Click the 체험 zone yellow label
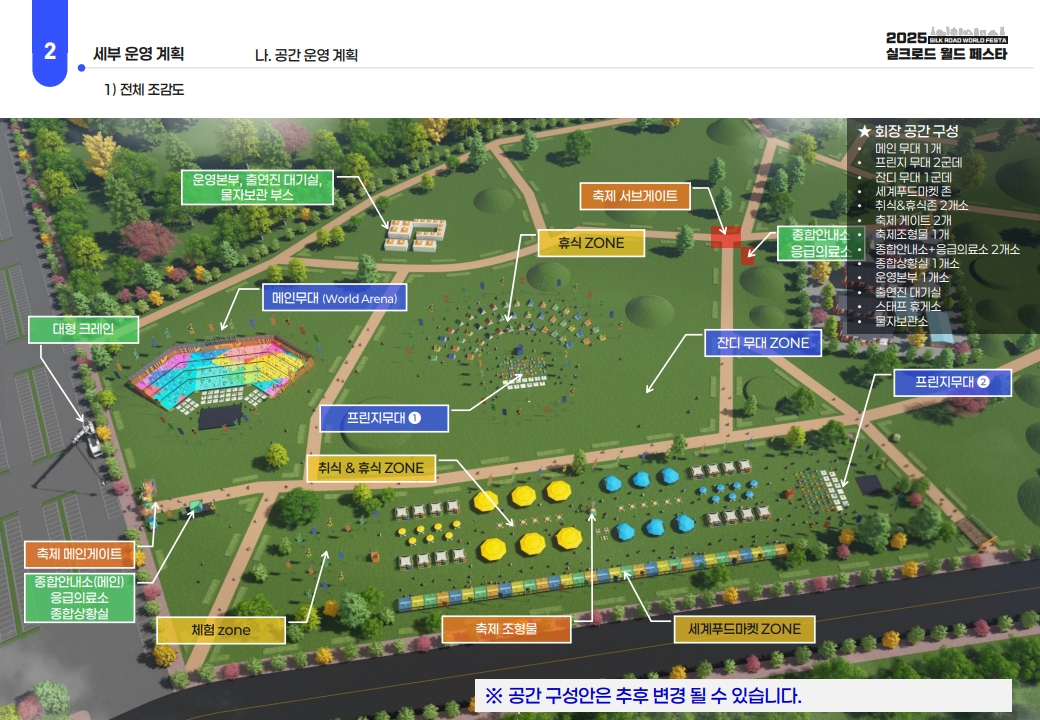Screen dimensions: 1040x720 click(220, 630)
